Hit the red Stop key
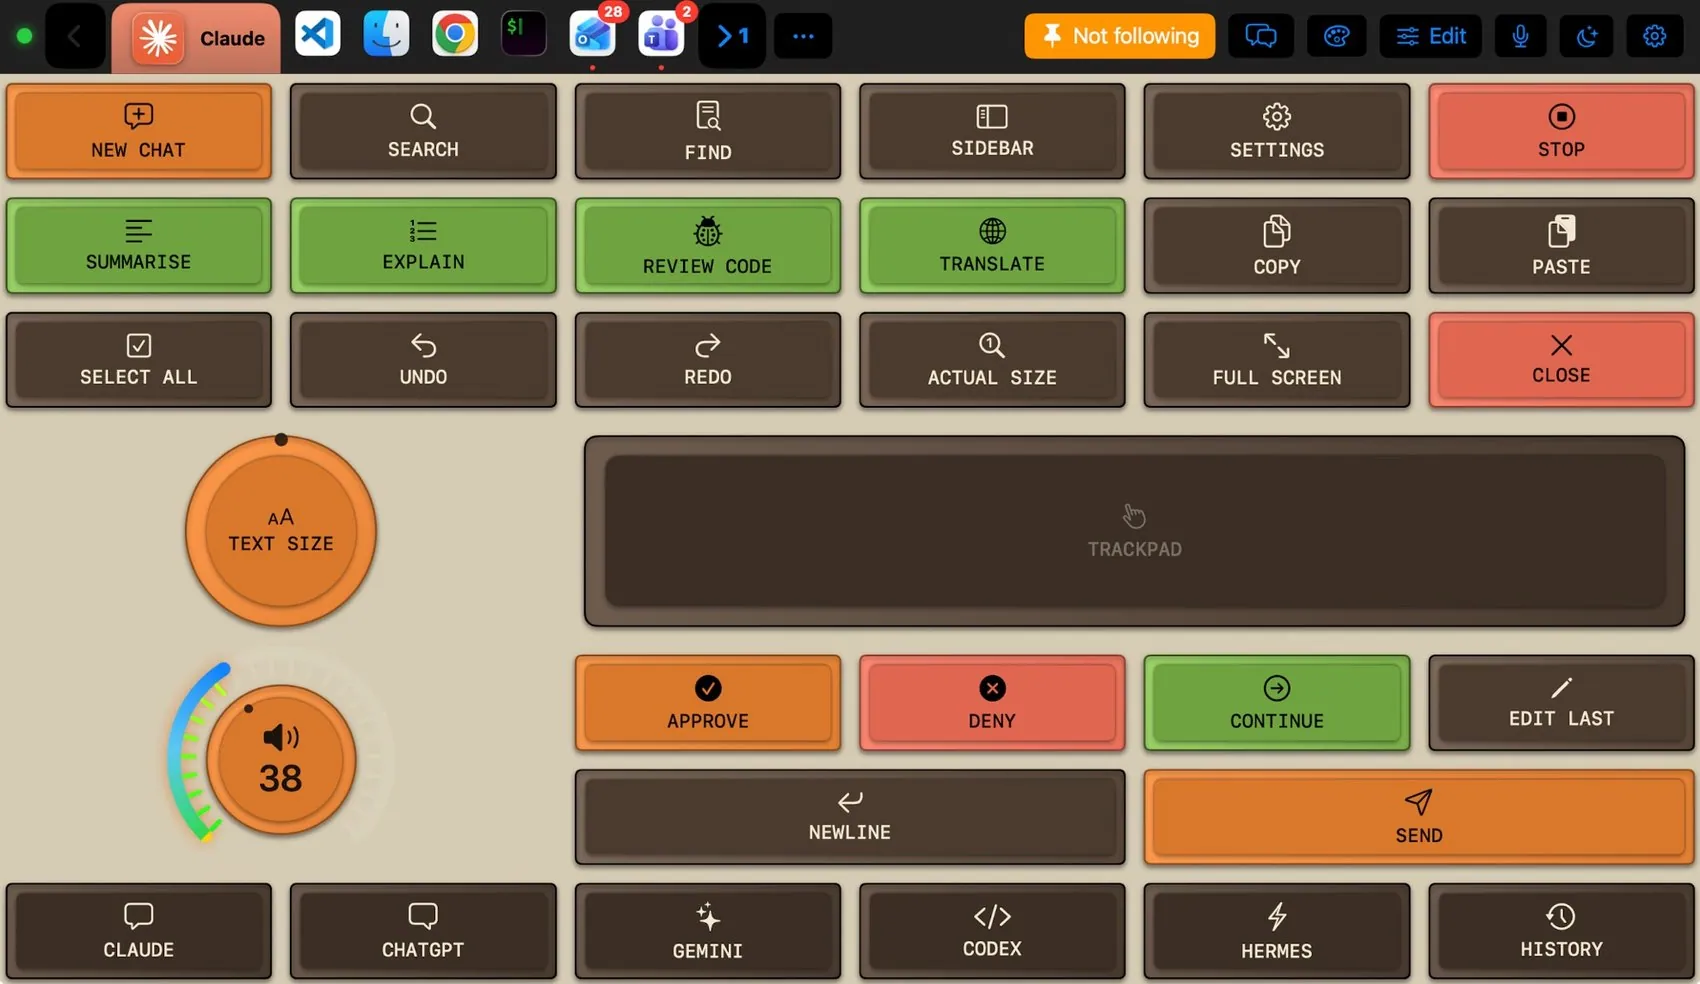The image size is (1700, 984). 1561,131
